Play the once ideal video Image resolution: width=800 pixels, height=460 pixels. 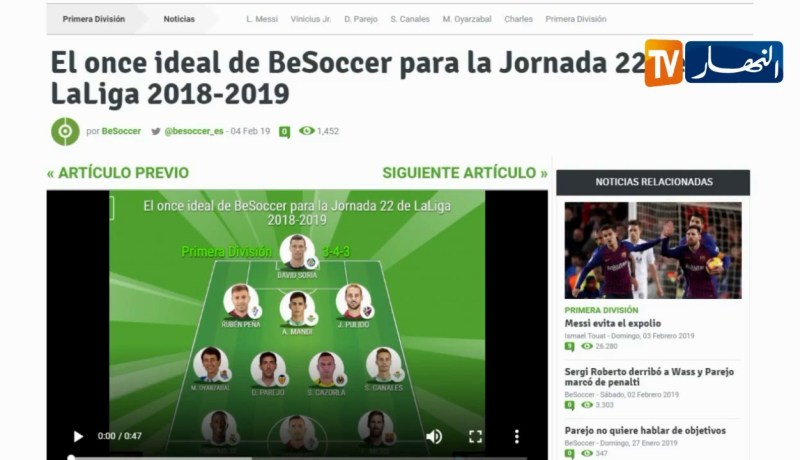coord(78,437)
